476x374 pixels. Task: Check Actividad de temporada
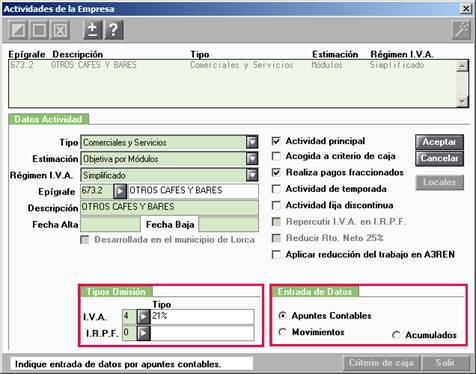coord(276,189)
